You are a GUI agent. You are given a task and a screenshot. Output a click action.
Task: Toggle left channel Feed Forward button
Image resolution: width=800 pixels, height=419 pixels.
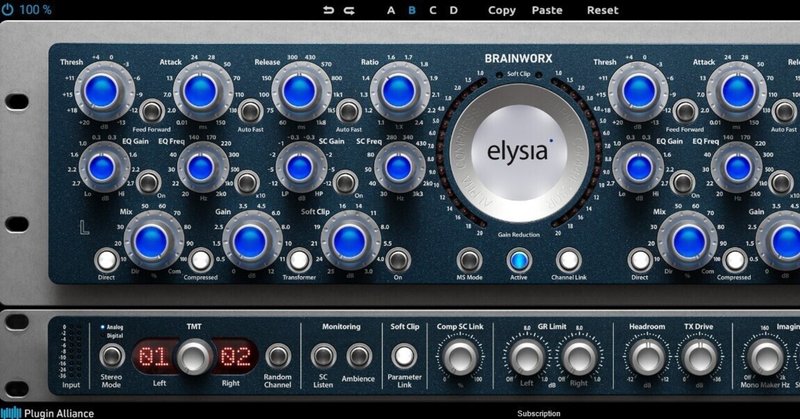152,111
